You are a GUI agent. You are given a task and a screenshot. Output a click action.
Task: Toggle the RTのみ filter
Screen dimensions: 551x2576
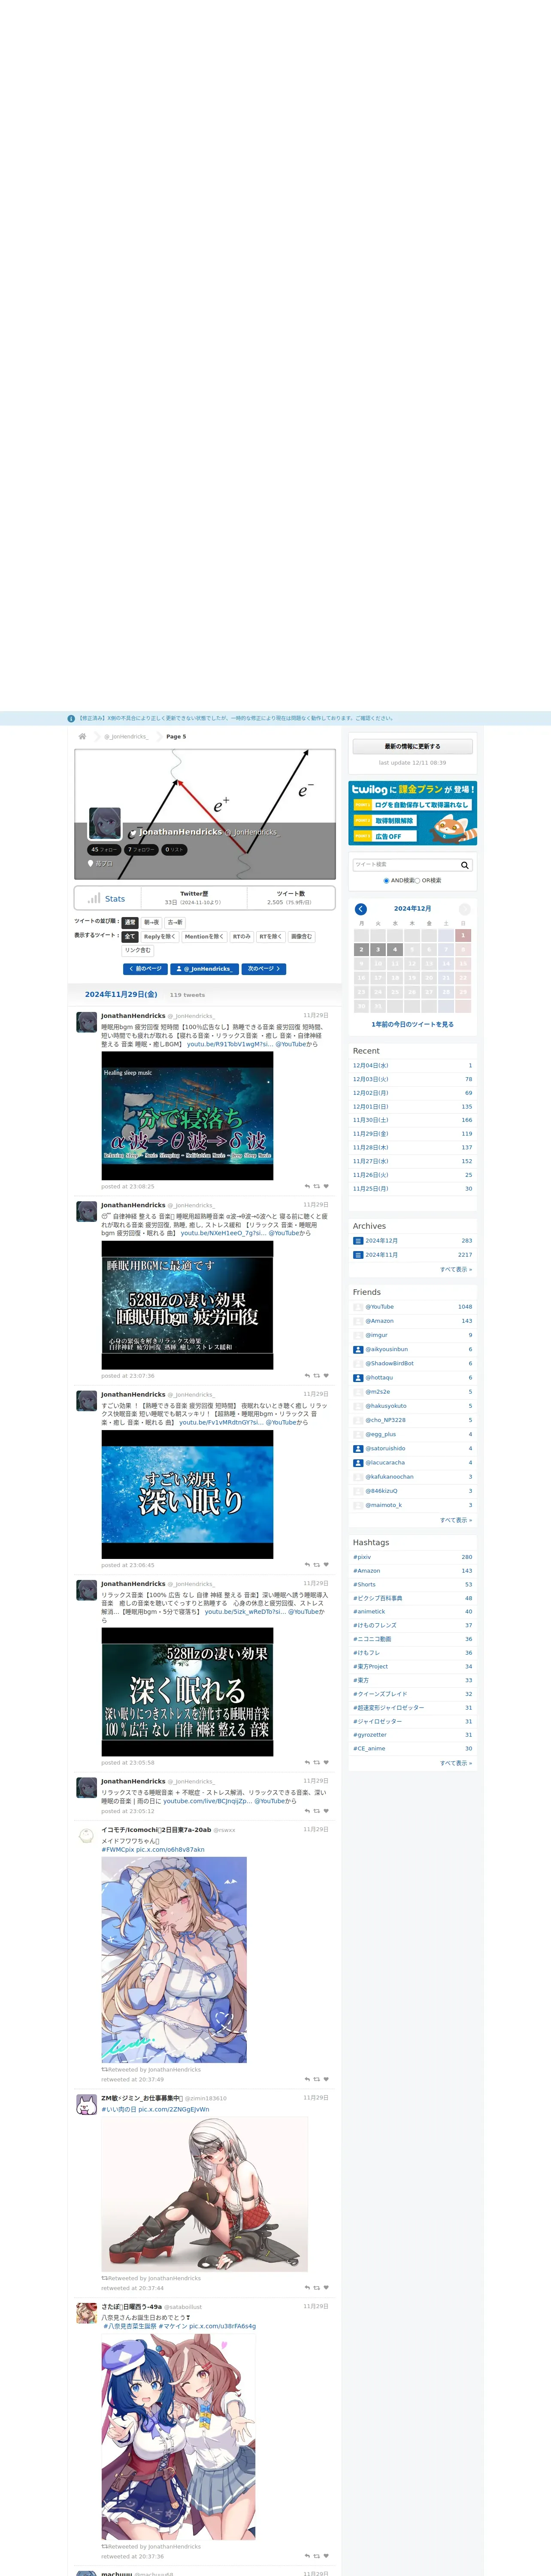242,937
